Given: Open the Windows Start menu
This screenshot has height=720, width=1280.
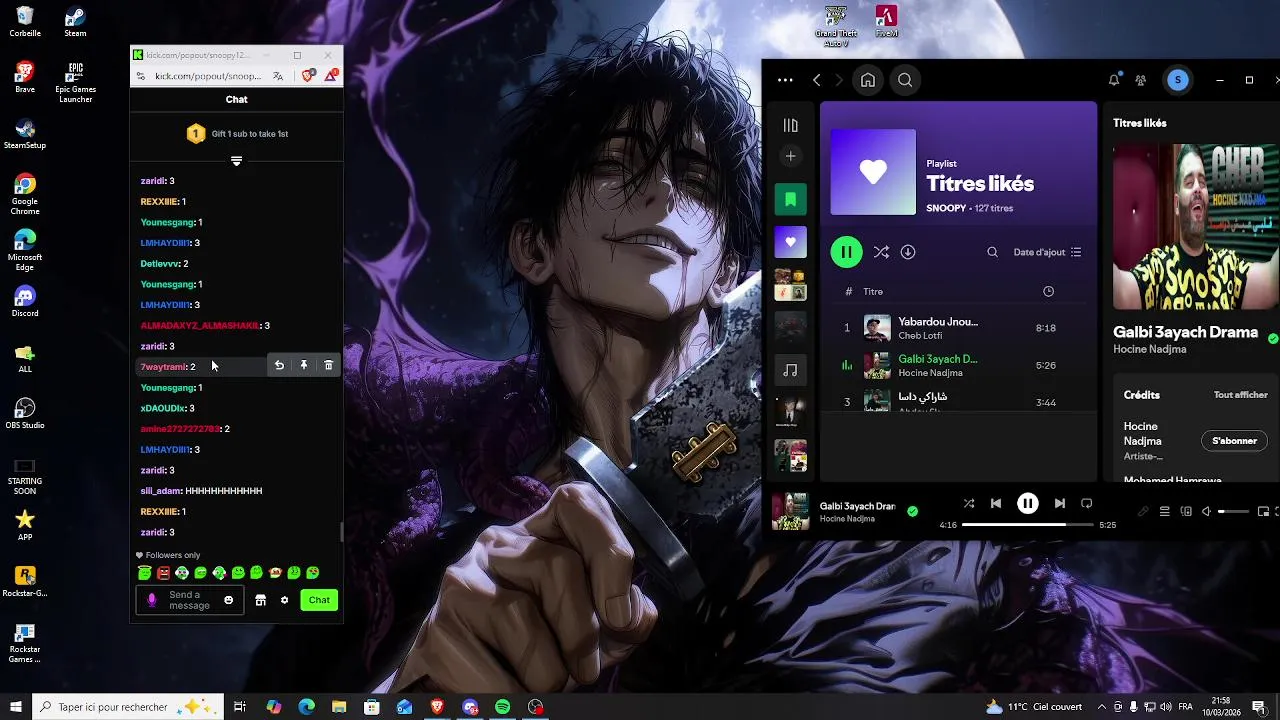Looking at the screenshot, I should pyautogui.click(x=16, y=707).
